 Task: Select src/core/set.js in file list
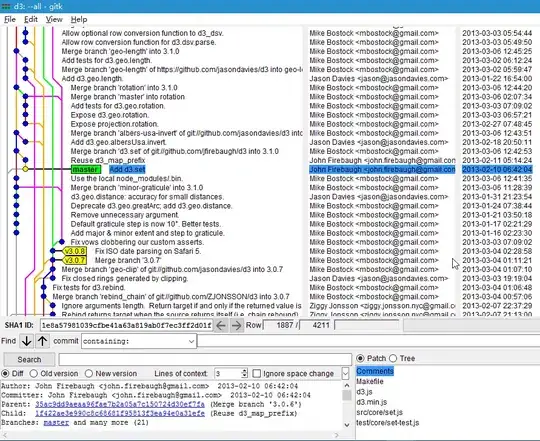pos(379,412)
